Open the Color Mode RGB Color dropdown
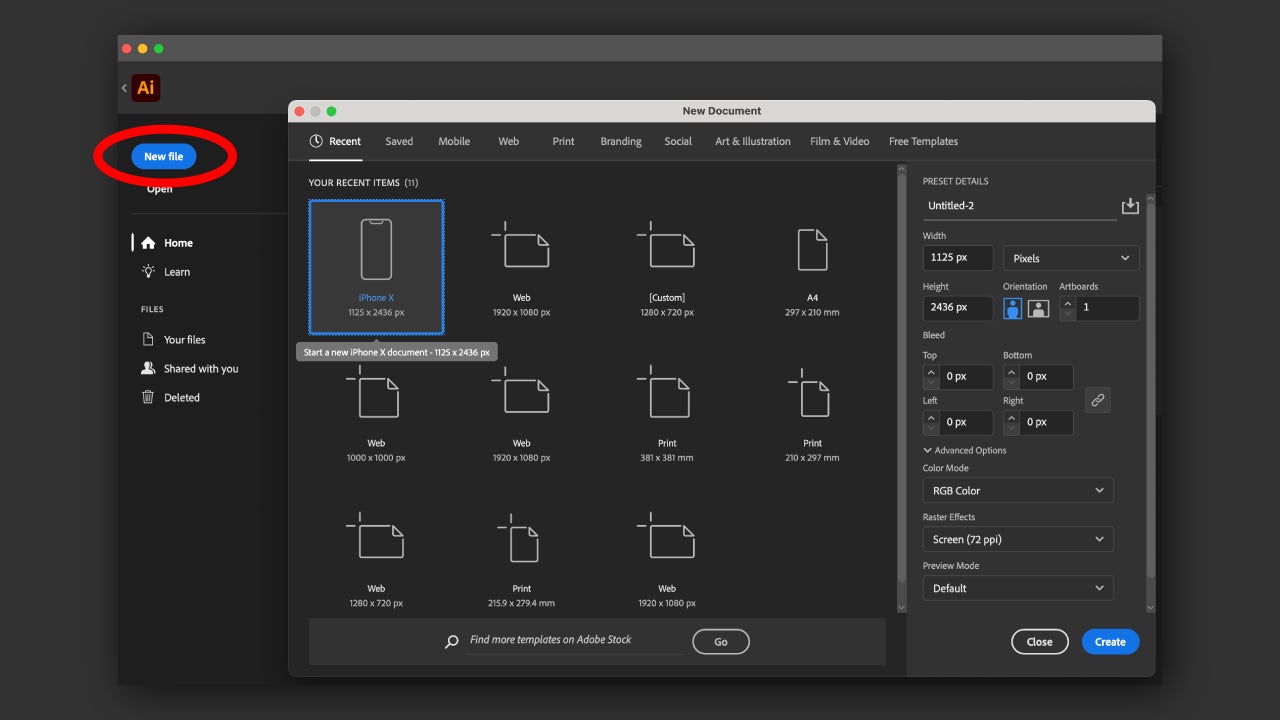This screenshot has height=720, width=1280. pyautogui.click(x=1018, y=490)
